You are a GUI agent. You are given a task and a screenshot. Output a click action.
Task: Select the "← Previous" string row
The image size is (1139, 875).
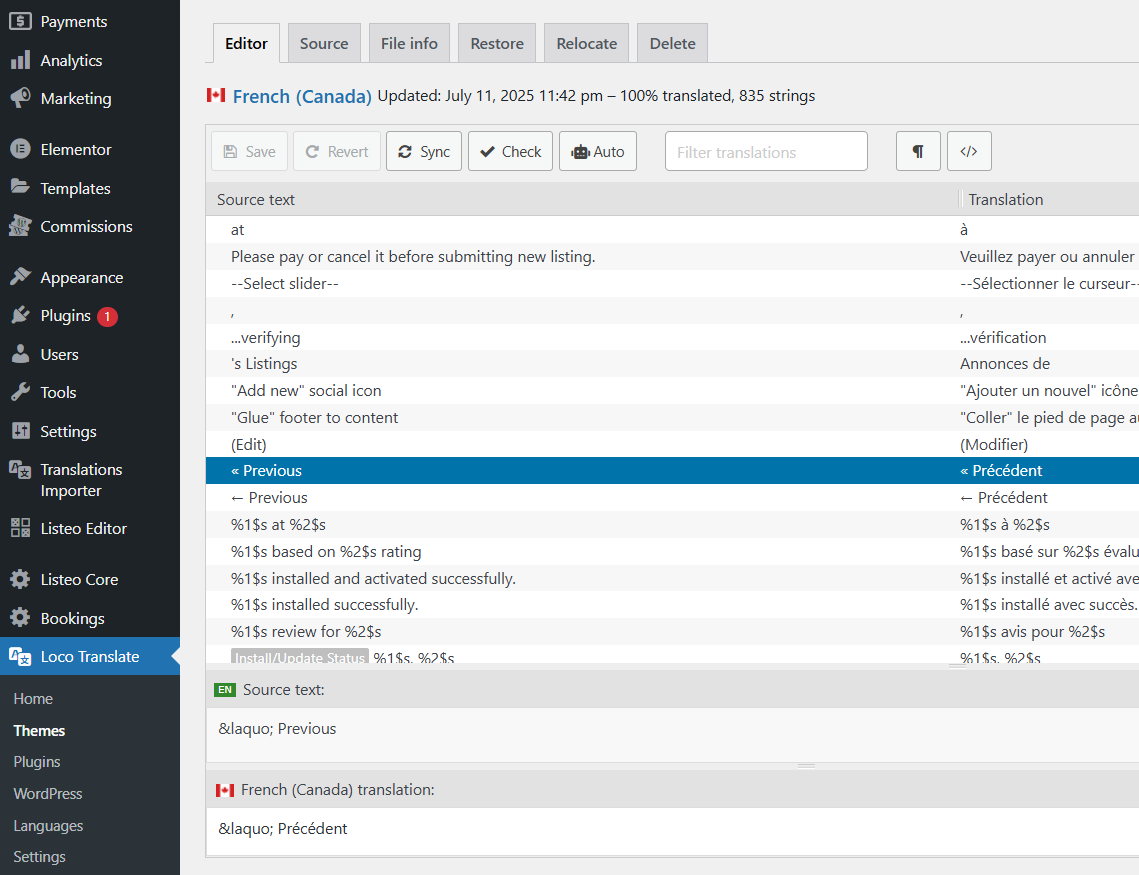tap(580, 498)
